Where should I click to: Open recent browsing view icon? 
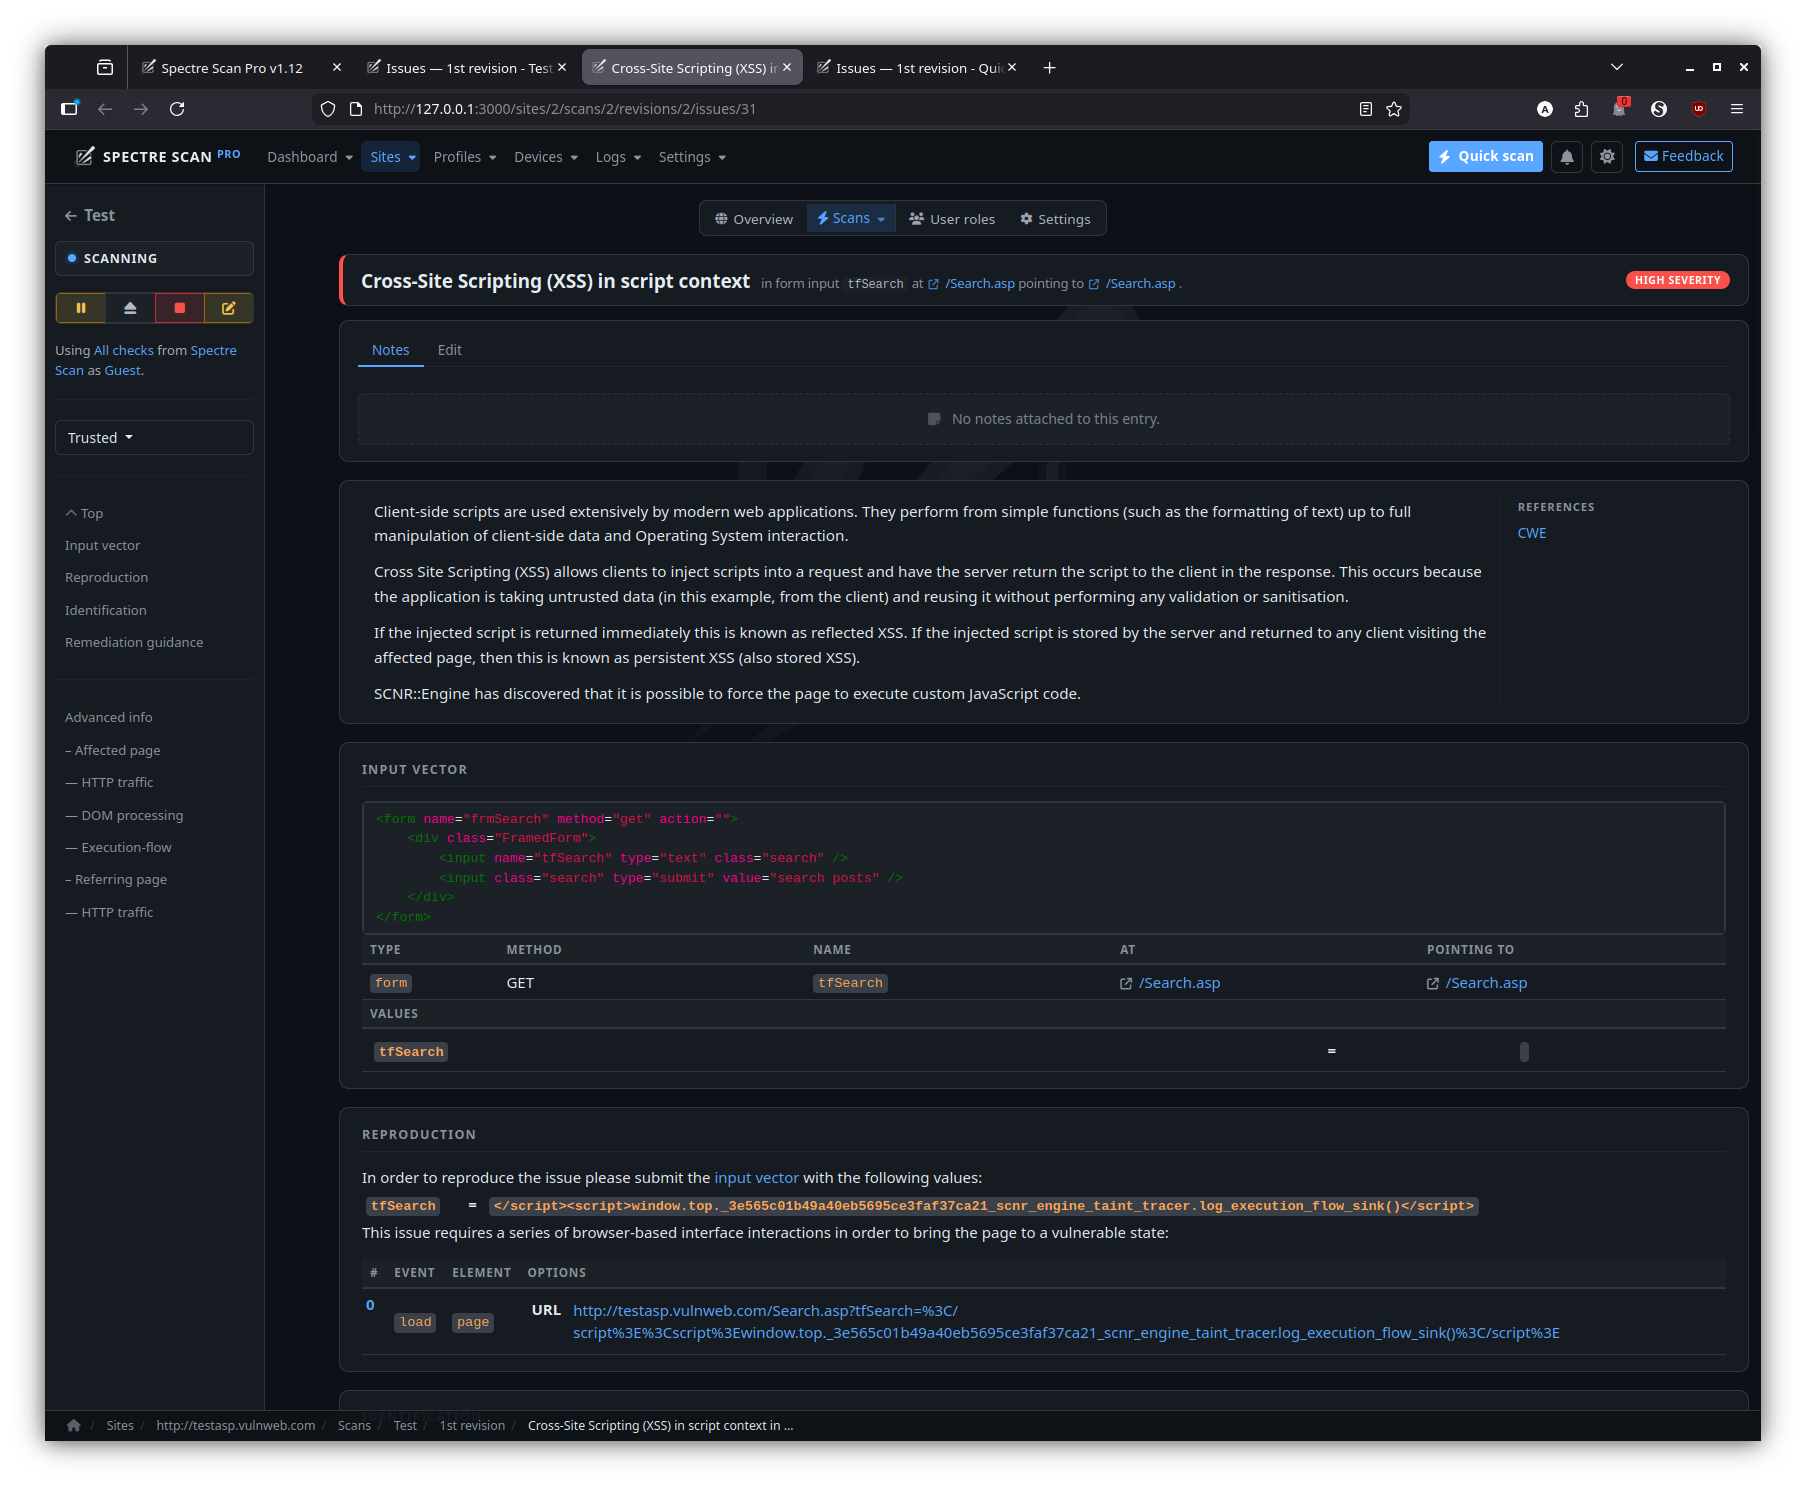click(105, 68)
